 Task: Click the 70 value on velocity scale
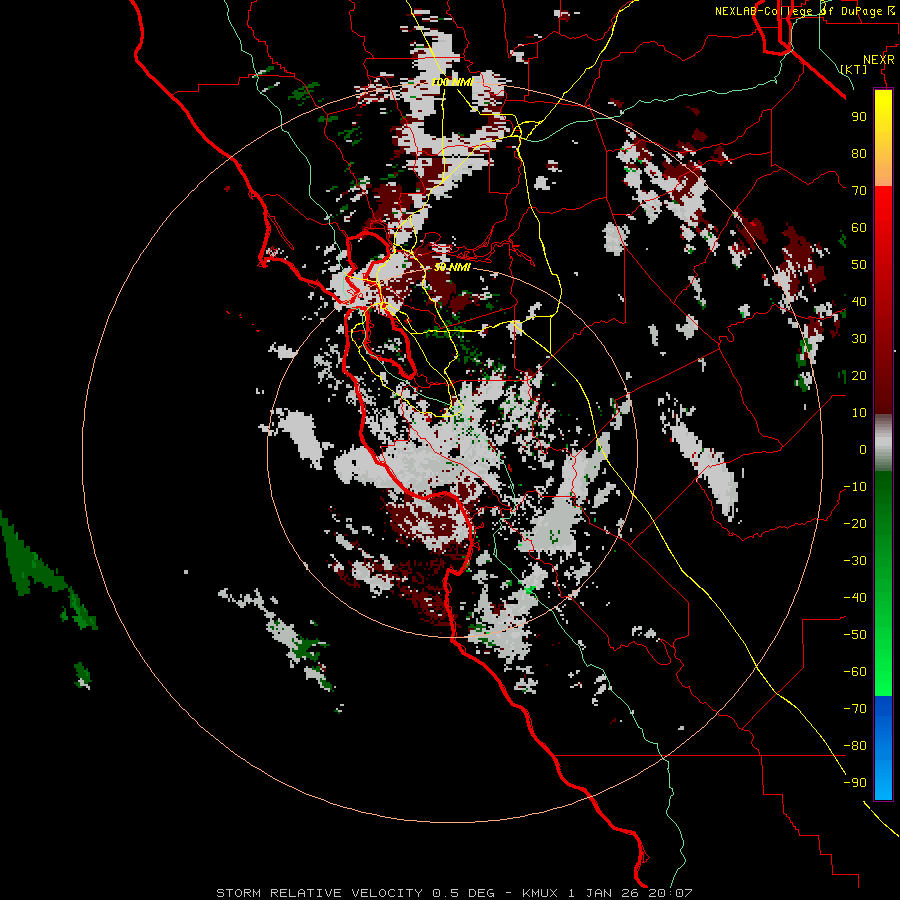(859, 191)
